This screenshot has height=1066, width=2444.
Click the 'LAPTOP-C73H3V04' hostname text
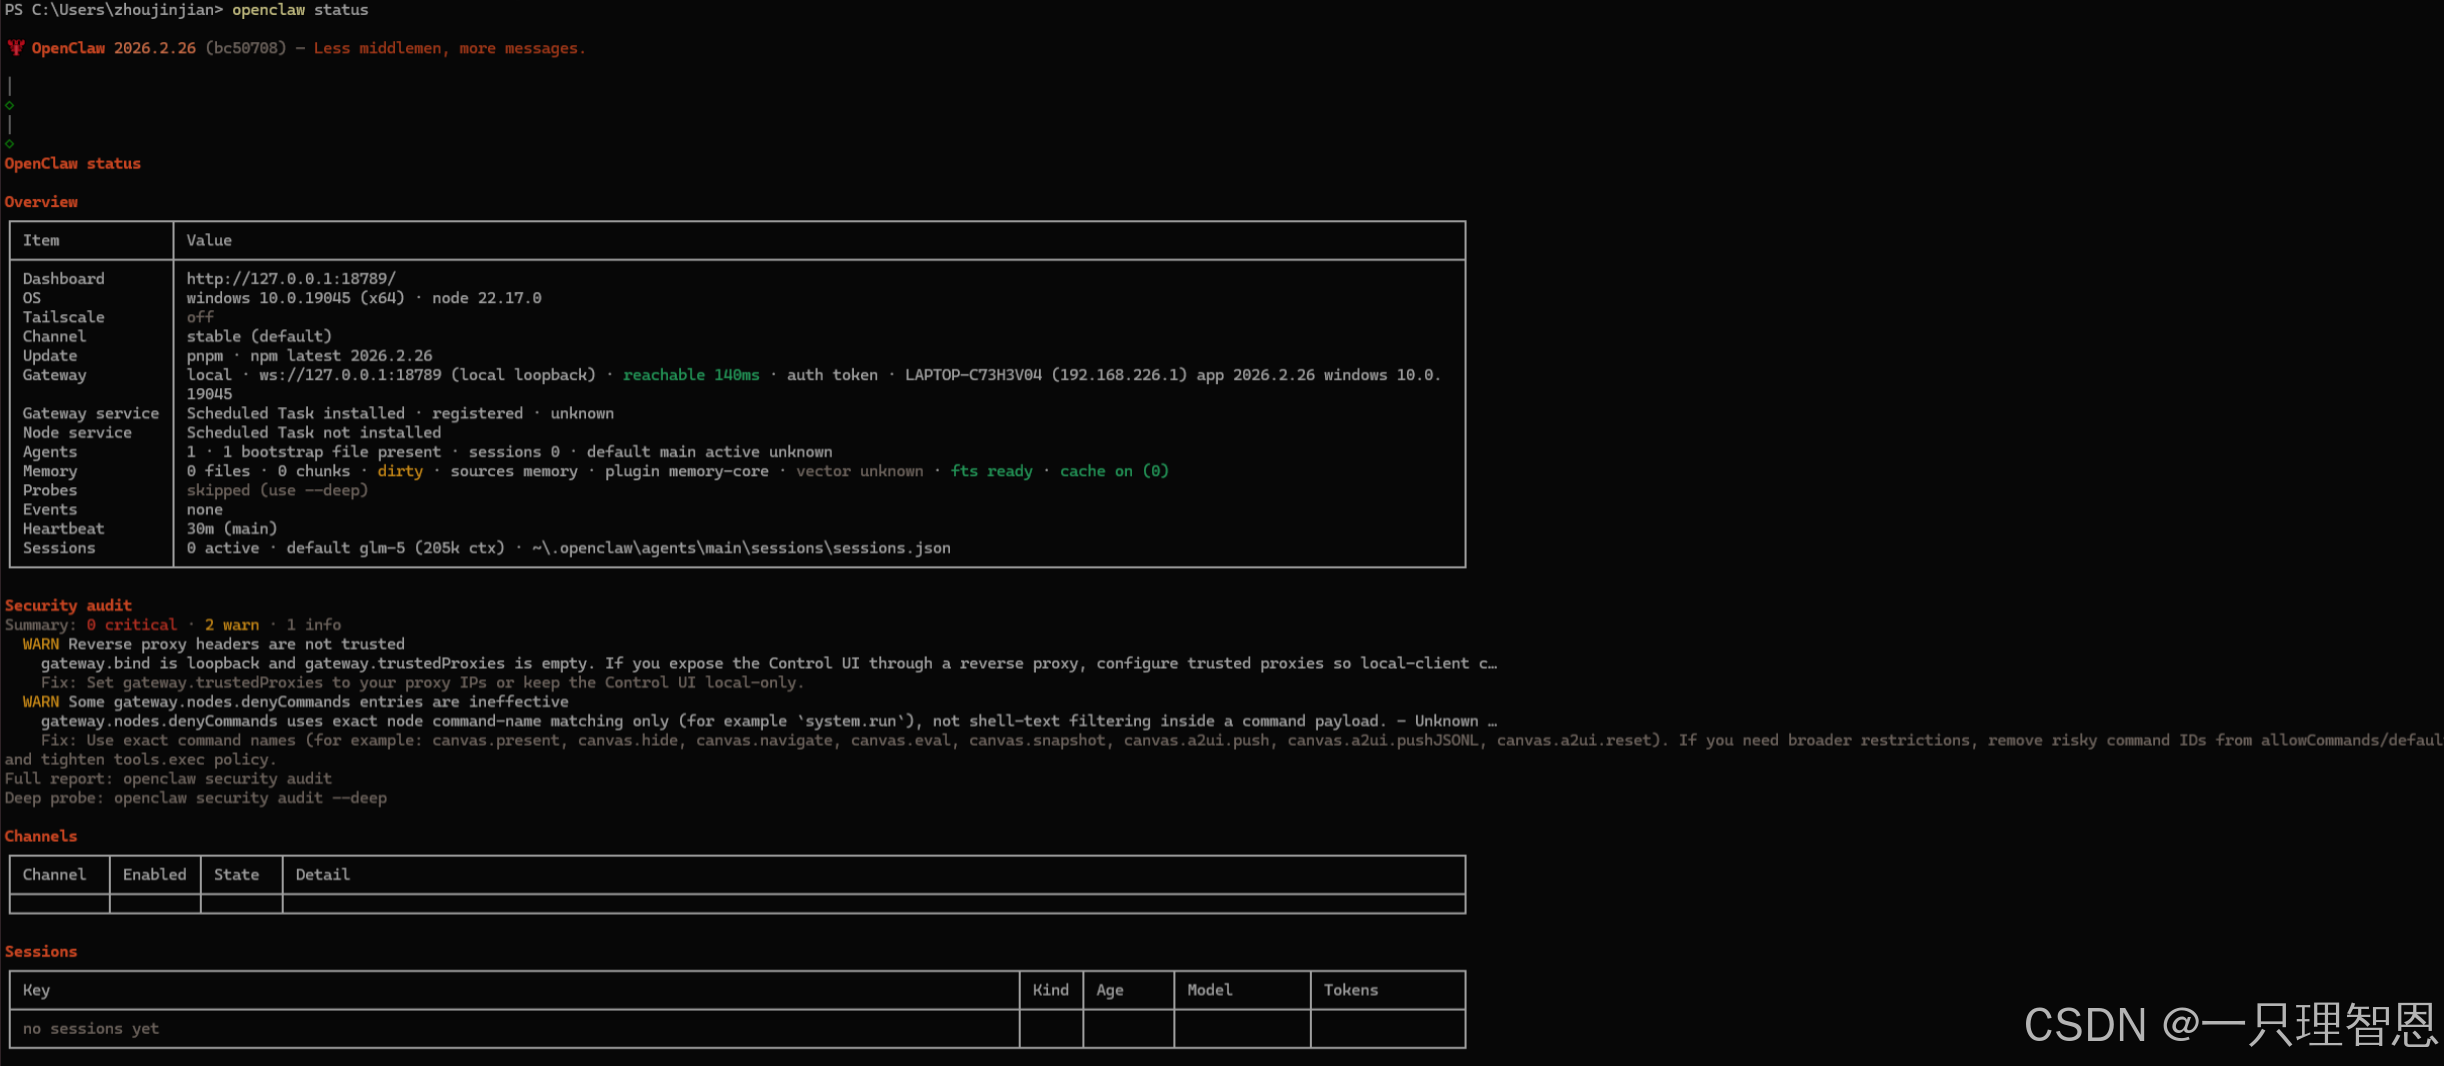[x=973, y=375]
